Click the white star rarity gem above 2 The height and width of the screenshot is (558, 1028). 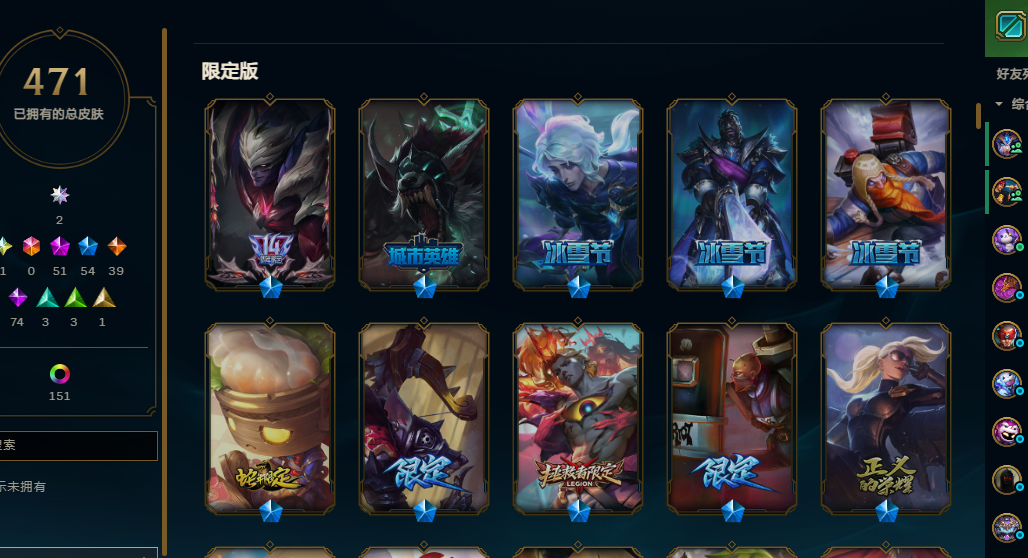tap(60, 195)
